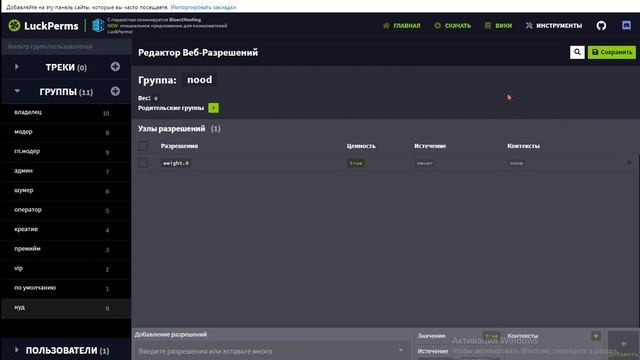Open the permission input dropdown arrow
This screenshot has height=360, width=640.
(x=400, y=351)
